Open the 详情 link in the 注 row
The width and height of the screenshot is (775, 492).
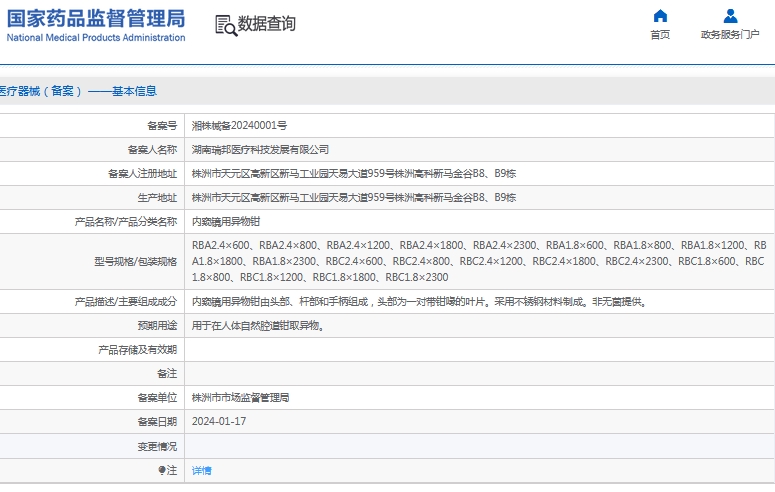(x=202, y=471)
